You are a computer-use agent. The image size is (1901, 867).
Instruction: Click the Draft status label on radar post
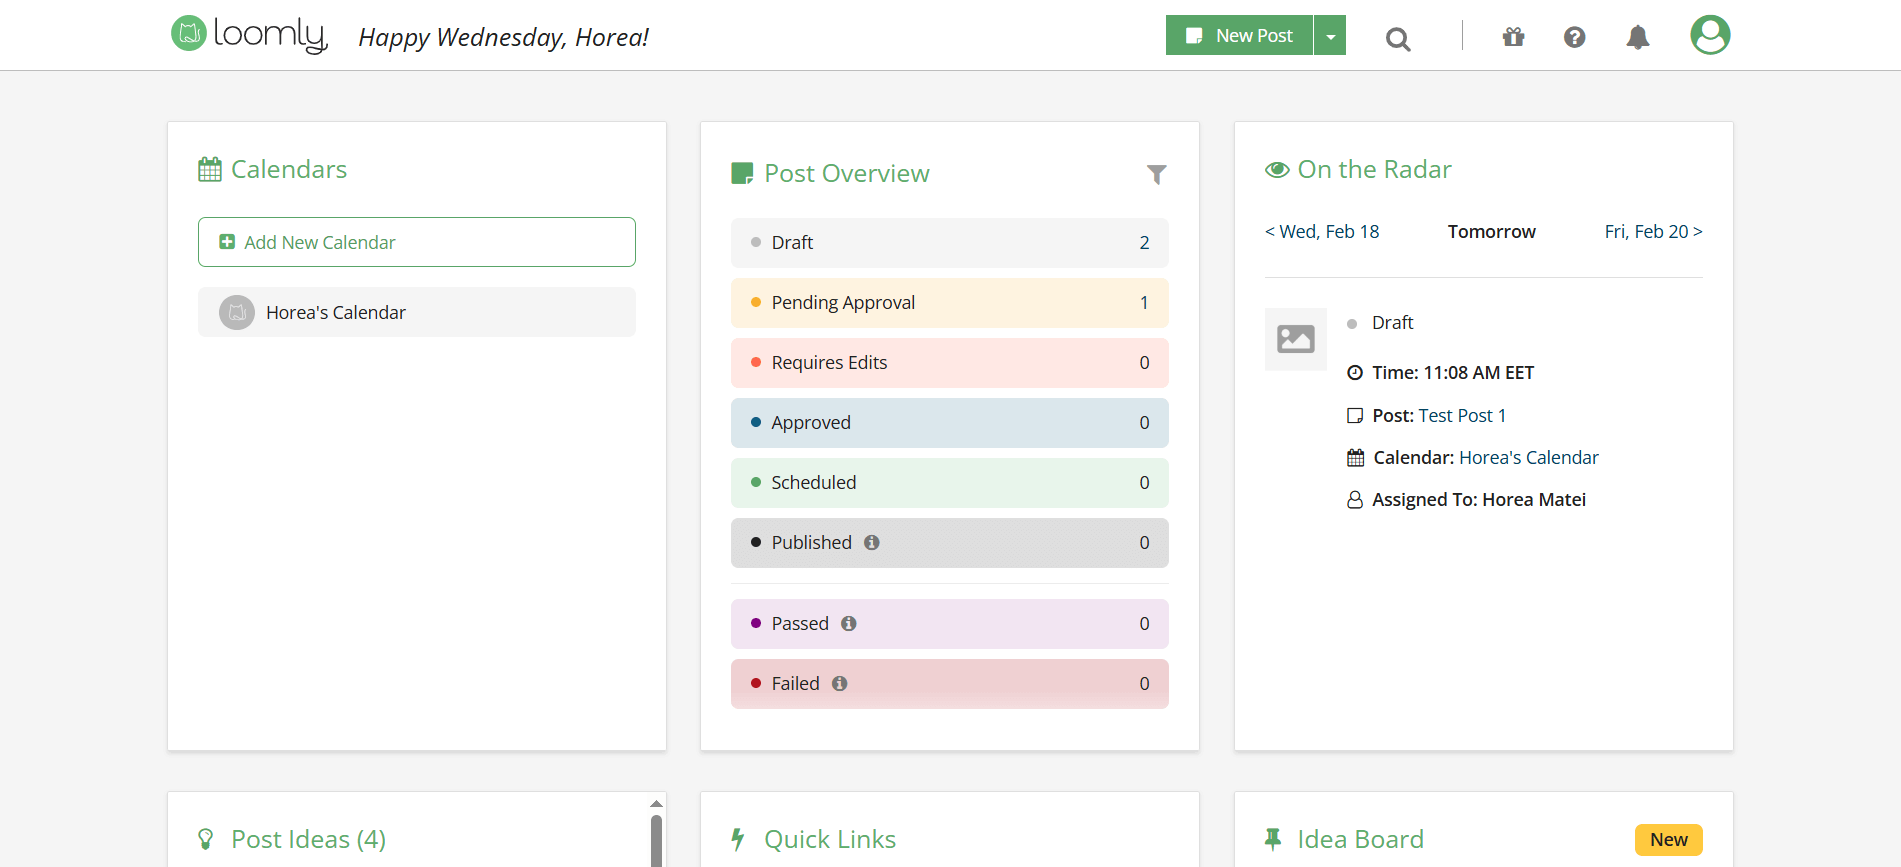[1392, 322]
